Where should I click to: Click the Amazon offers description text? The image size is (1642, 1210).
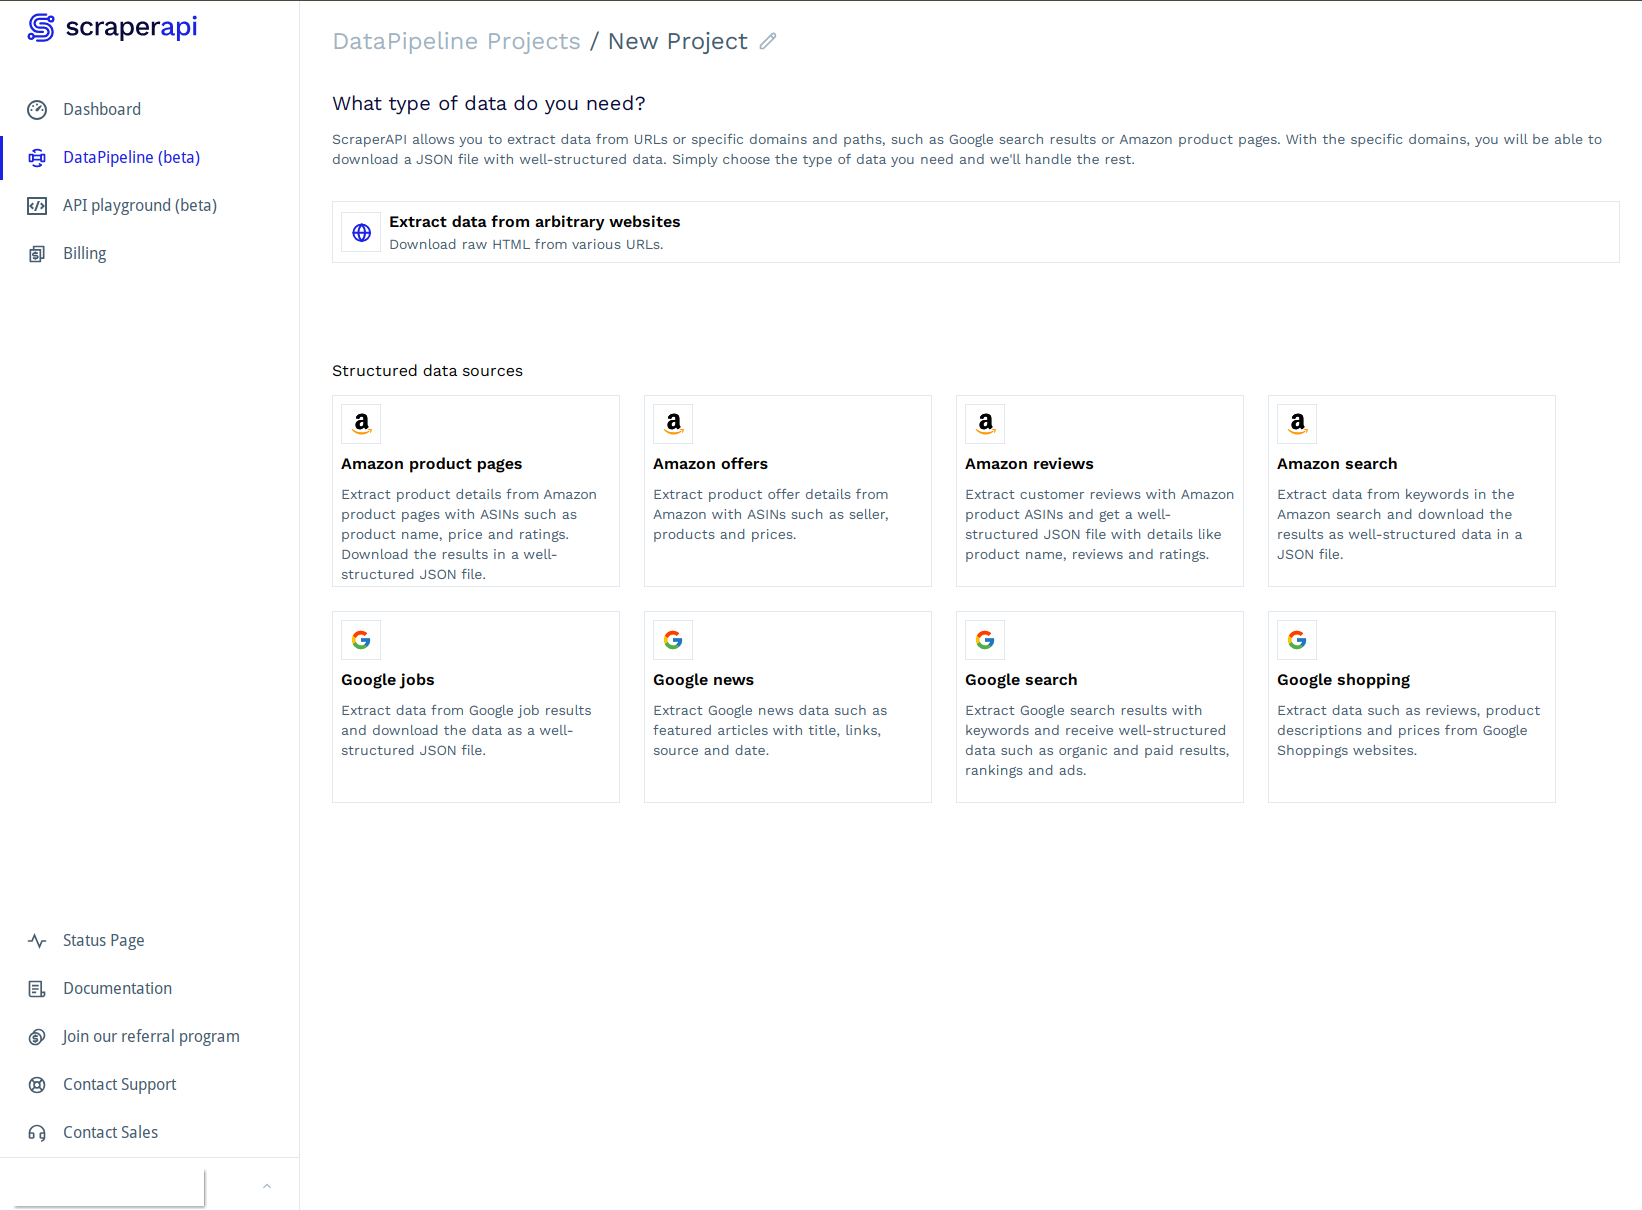771,514
